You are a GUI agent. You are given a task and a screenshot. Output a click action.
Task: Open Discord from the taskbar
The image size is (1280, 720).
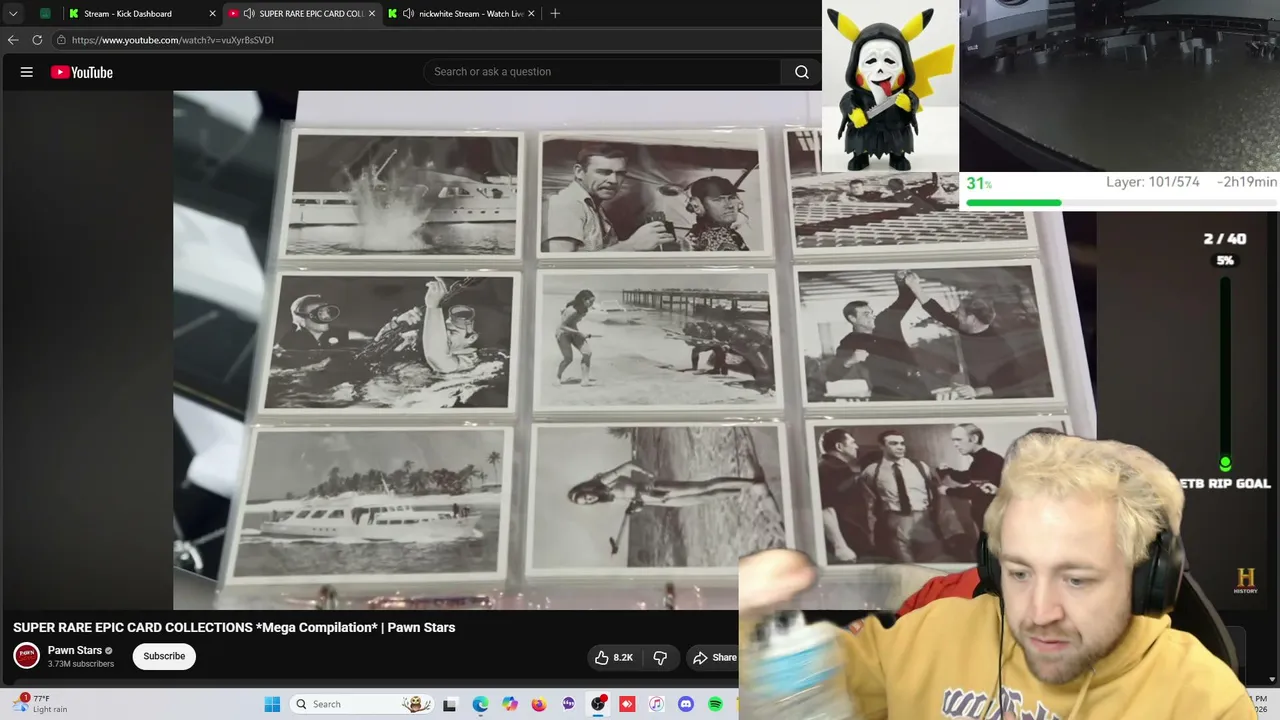(x=686, y=704)
